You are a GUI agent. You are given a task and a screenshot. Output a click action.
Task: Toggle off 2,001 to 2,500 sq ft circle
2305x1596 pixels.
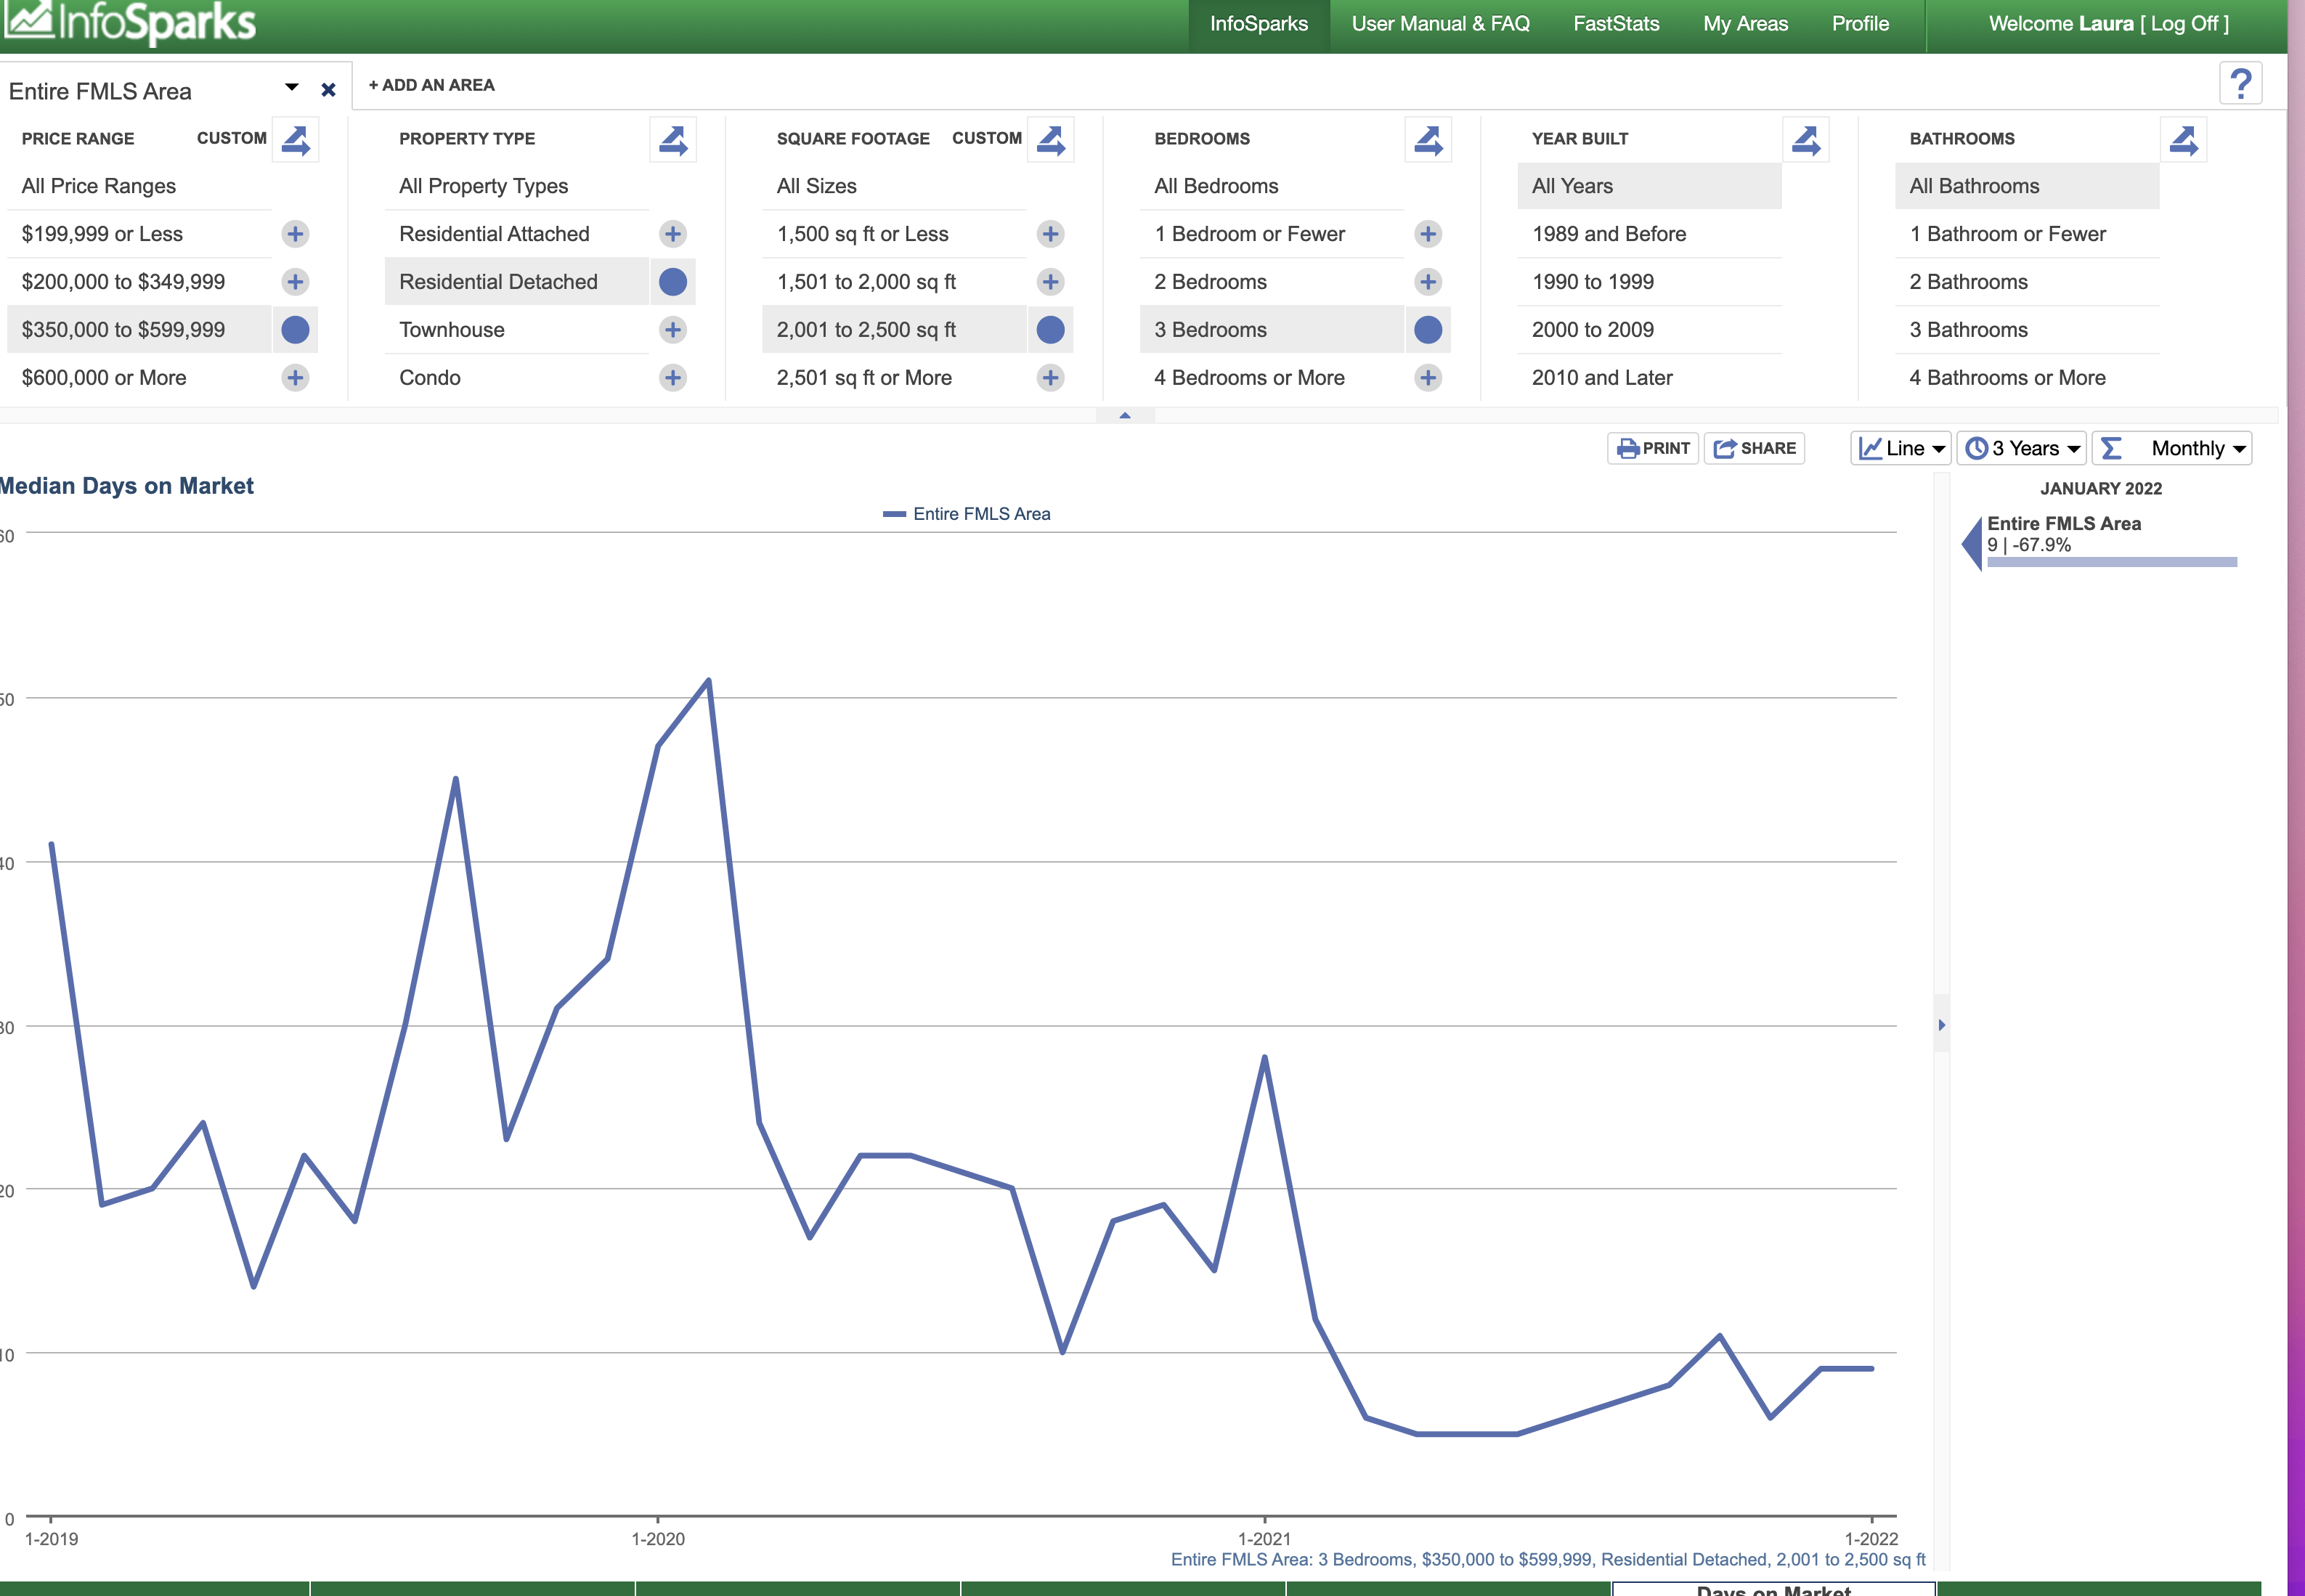pyautogui.click(x=1050, y=330)
